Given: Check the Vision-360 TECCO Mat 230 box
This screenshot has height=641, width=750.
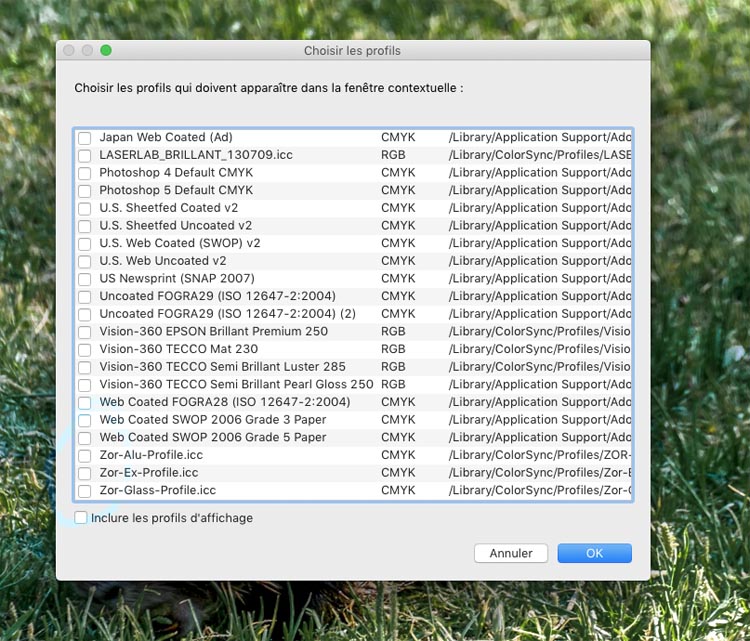Looking at the screenshot, I should coord(85,350).
